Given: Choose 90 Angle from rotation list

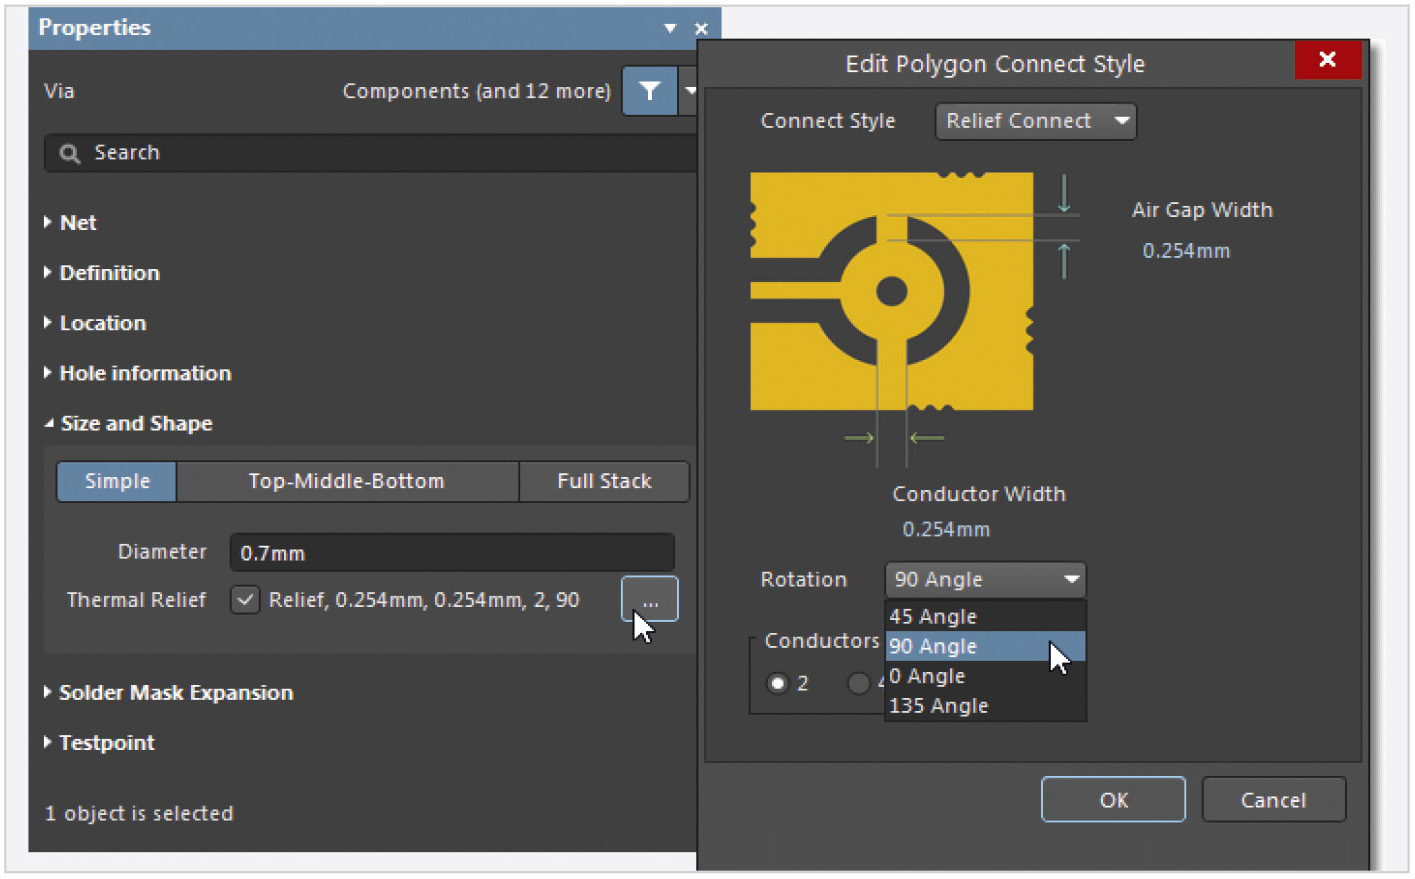Looking at the screenshot, I should (985, 646).
